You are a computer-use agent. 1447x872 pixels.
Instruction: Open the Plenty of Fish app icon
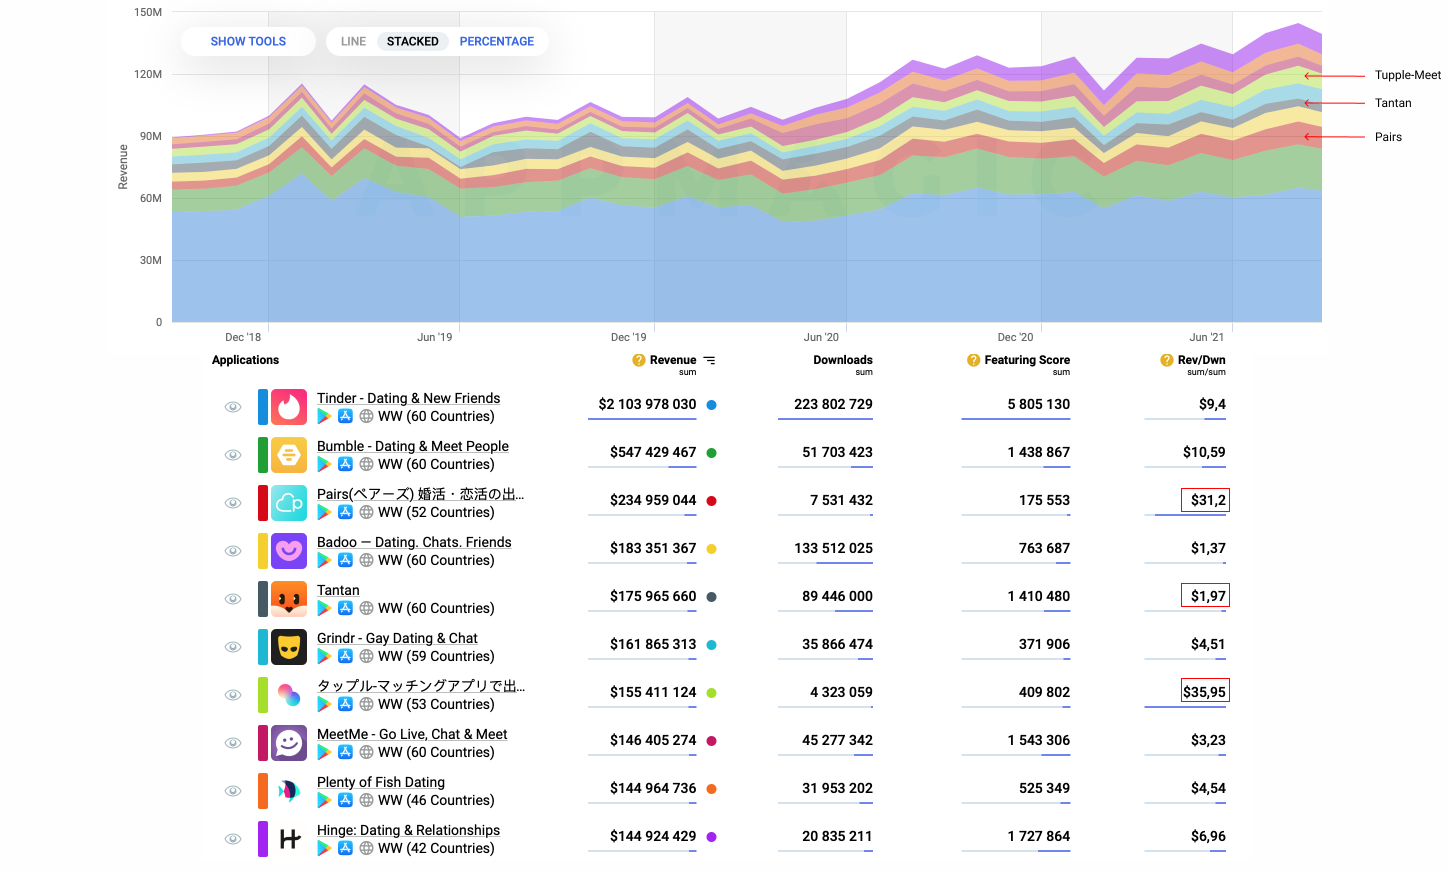289,791
